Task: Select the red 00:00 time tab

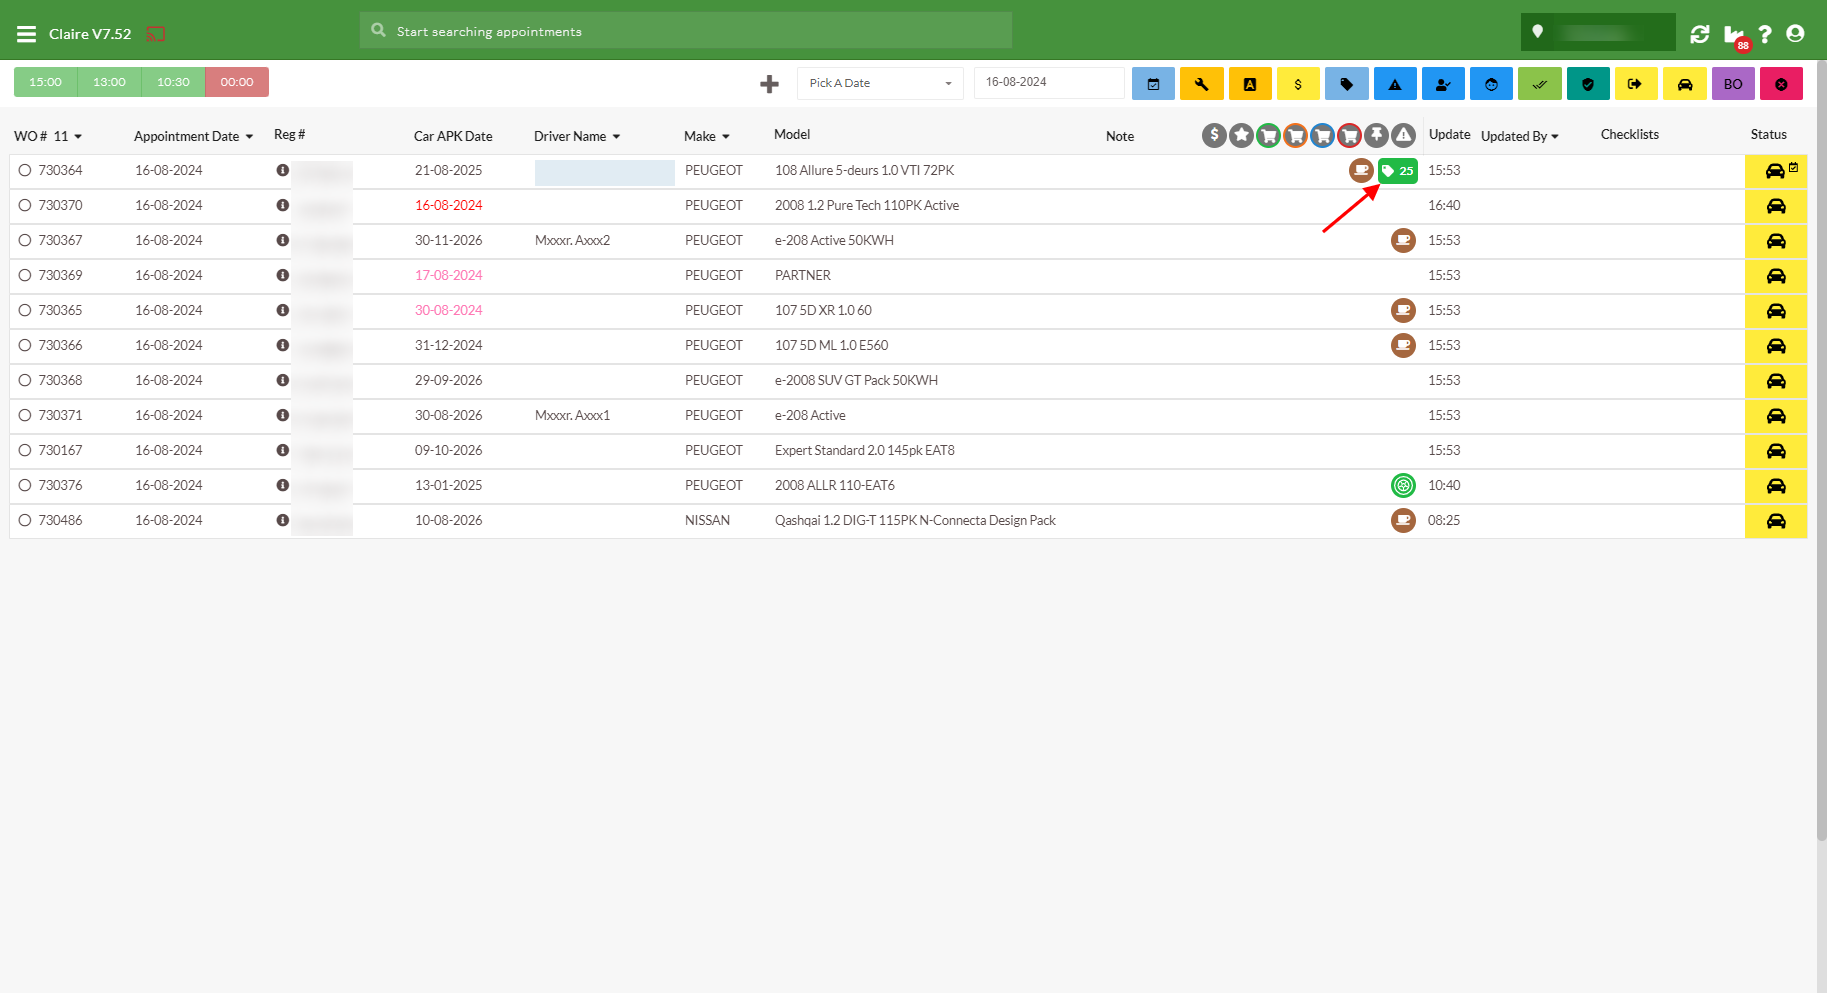Action: tap(237, 82)
